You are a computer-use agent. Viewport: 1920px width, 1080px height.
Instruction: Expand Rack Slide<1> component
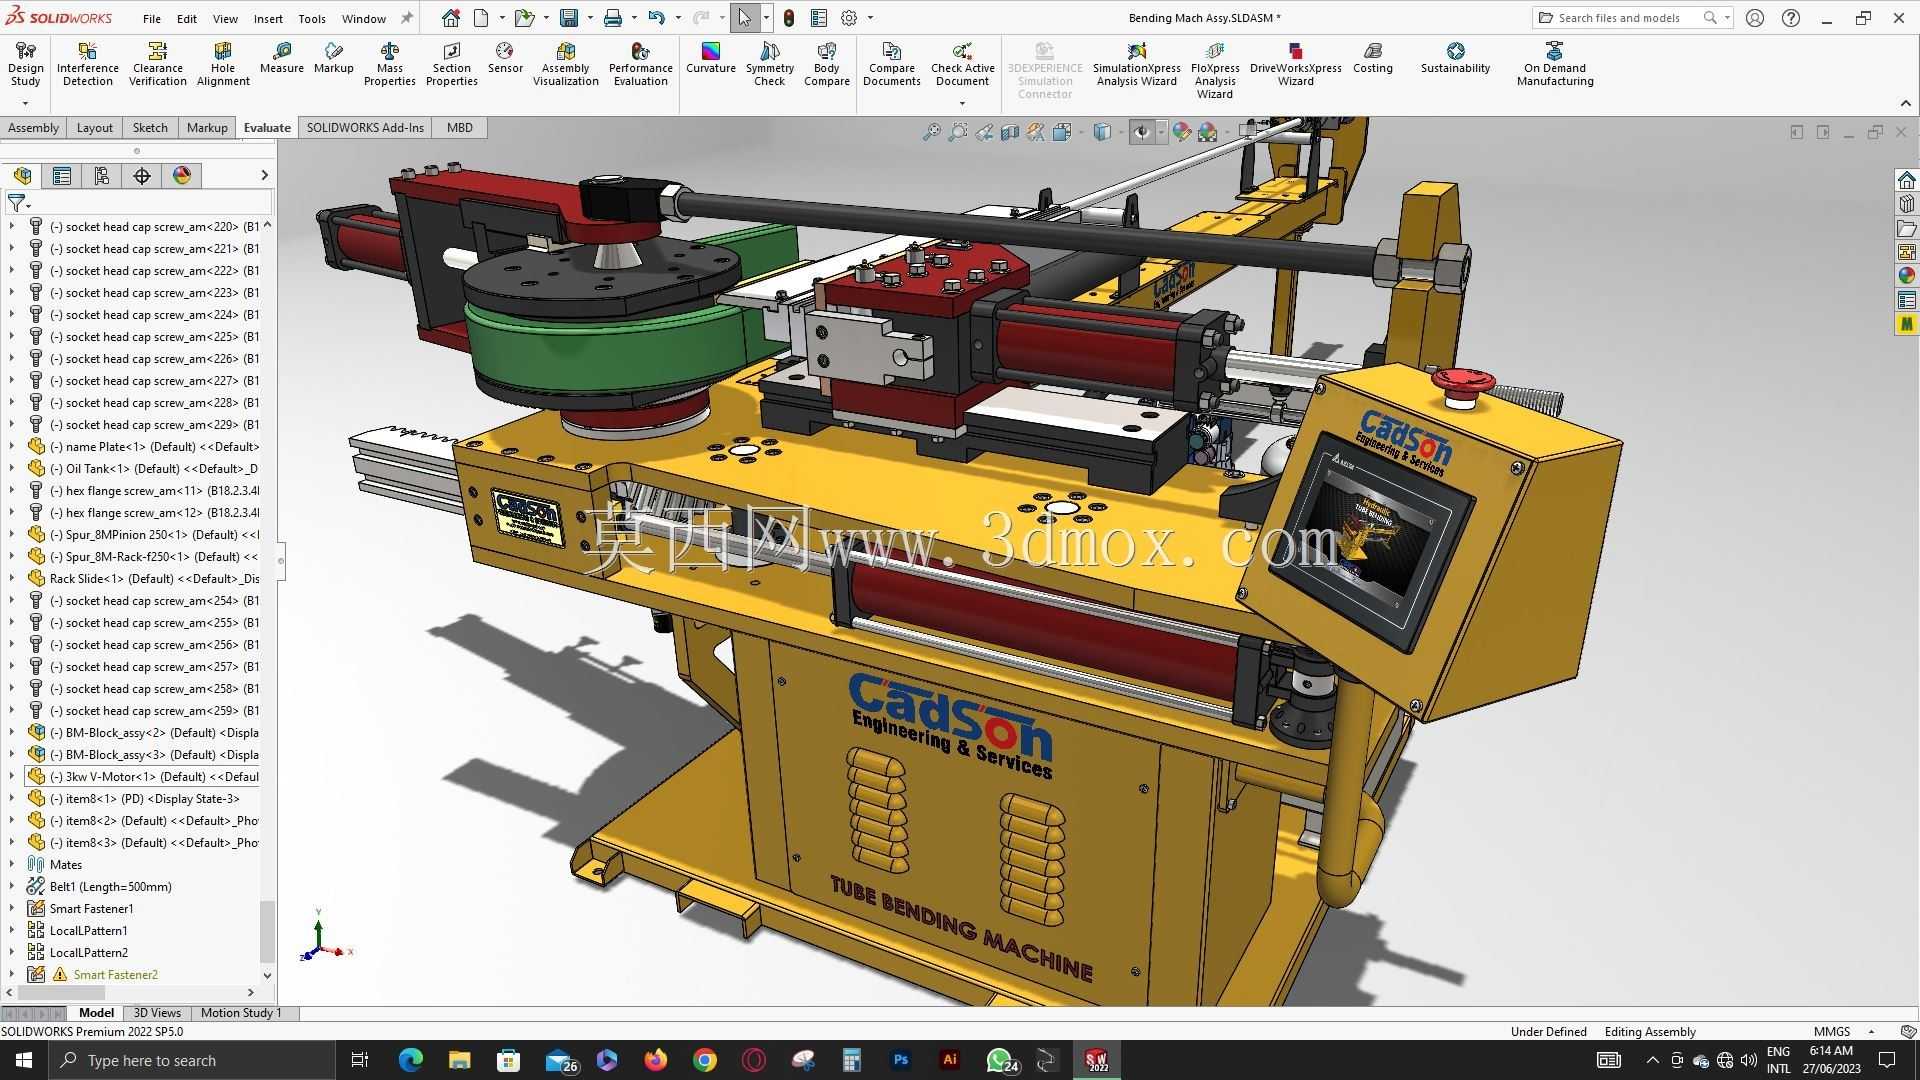[12, 579]
